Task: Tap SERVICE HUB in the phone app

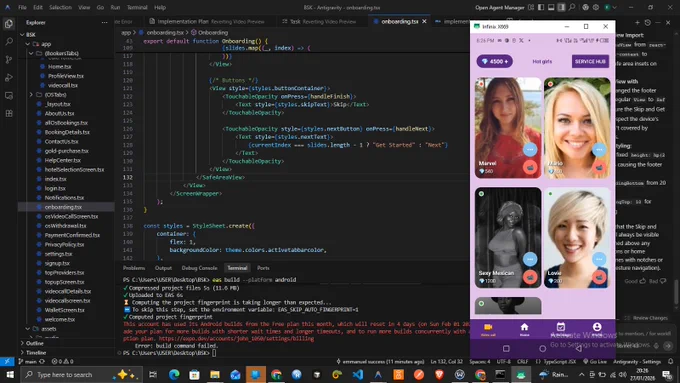Action: [x=590, y=61]
